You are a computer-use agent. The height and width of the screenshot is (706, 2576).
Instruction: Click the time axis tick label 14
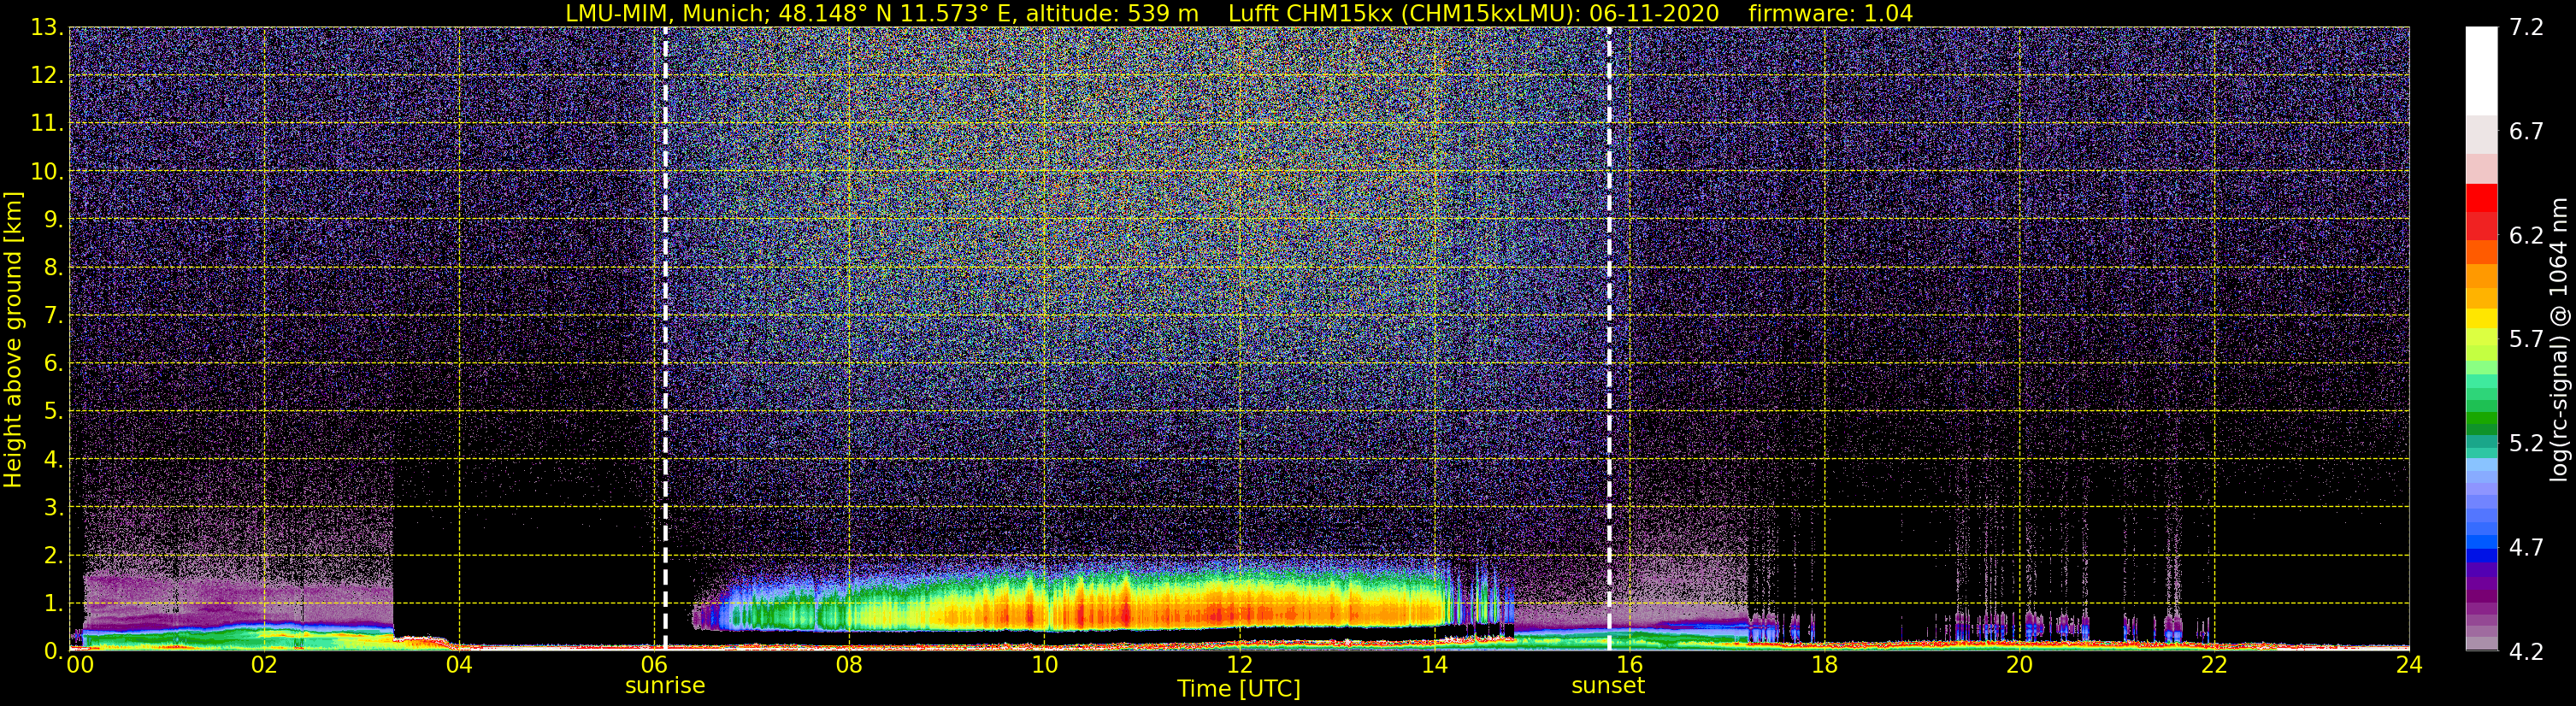(x=1434, y=666)
